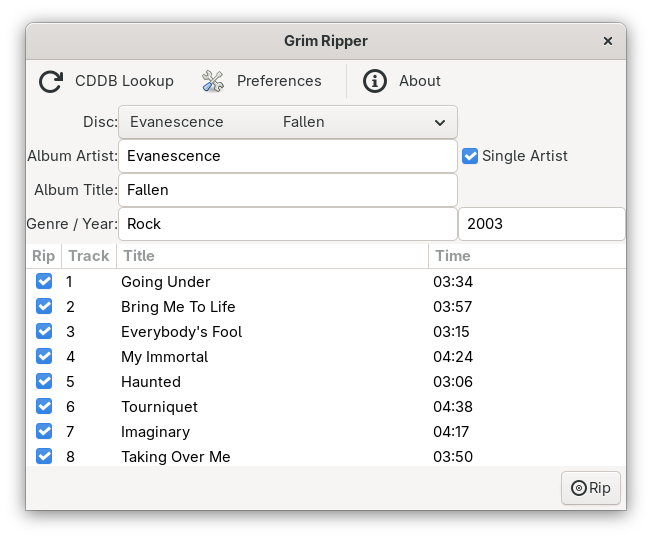Uncheck rip for track 2 Bring Me To Life
652x539 pixels.
[44, 306]
